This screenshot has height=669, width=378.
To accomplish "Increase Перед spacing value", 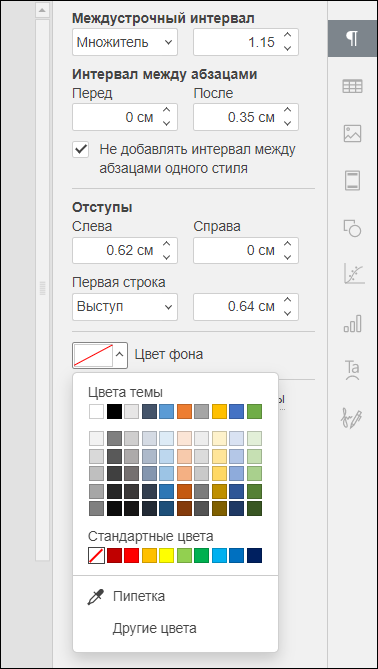I will pyautogui.click(x=167, y=111).
